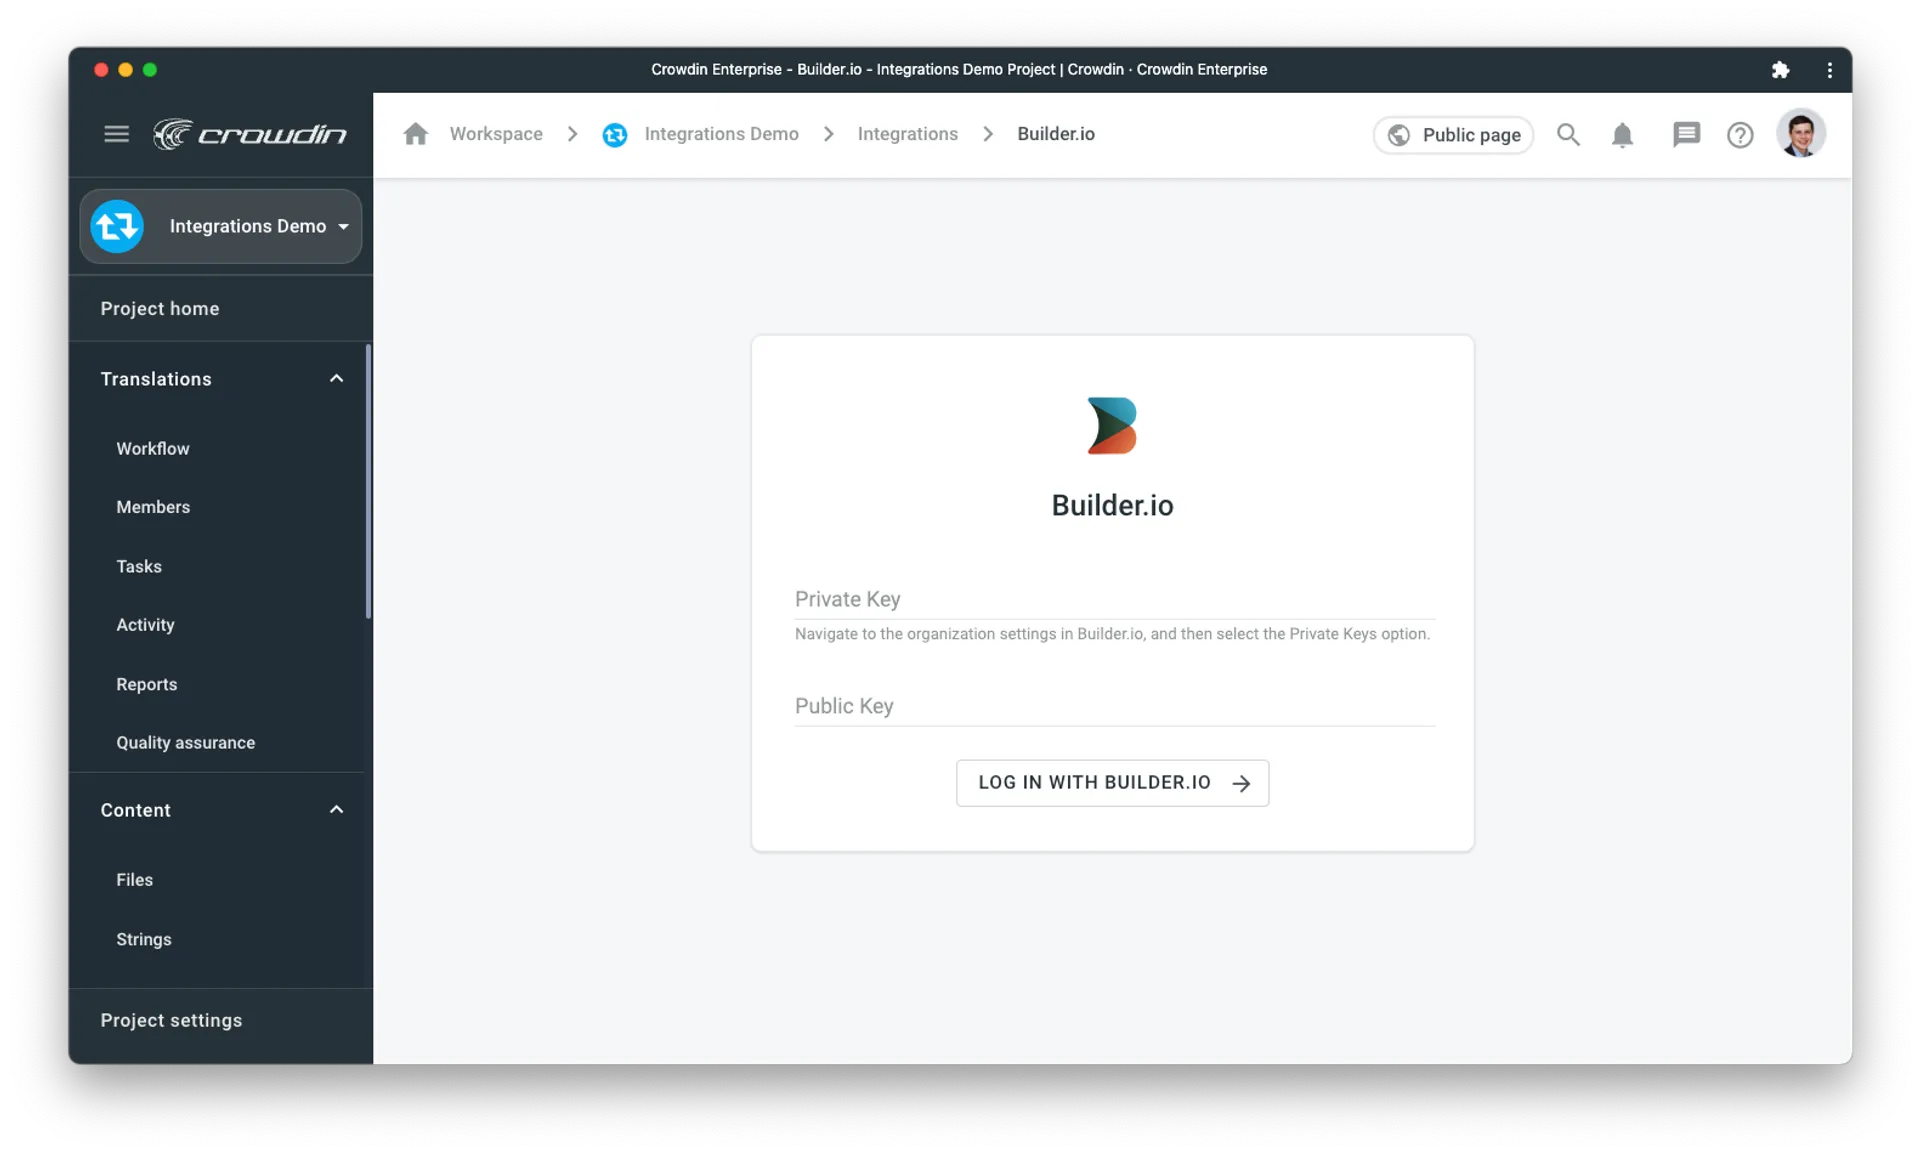This screenshot has height=1154, width=1920.
Task: Open Reports in the sidebar
Action: pos(147,684)
